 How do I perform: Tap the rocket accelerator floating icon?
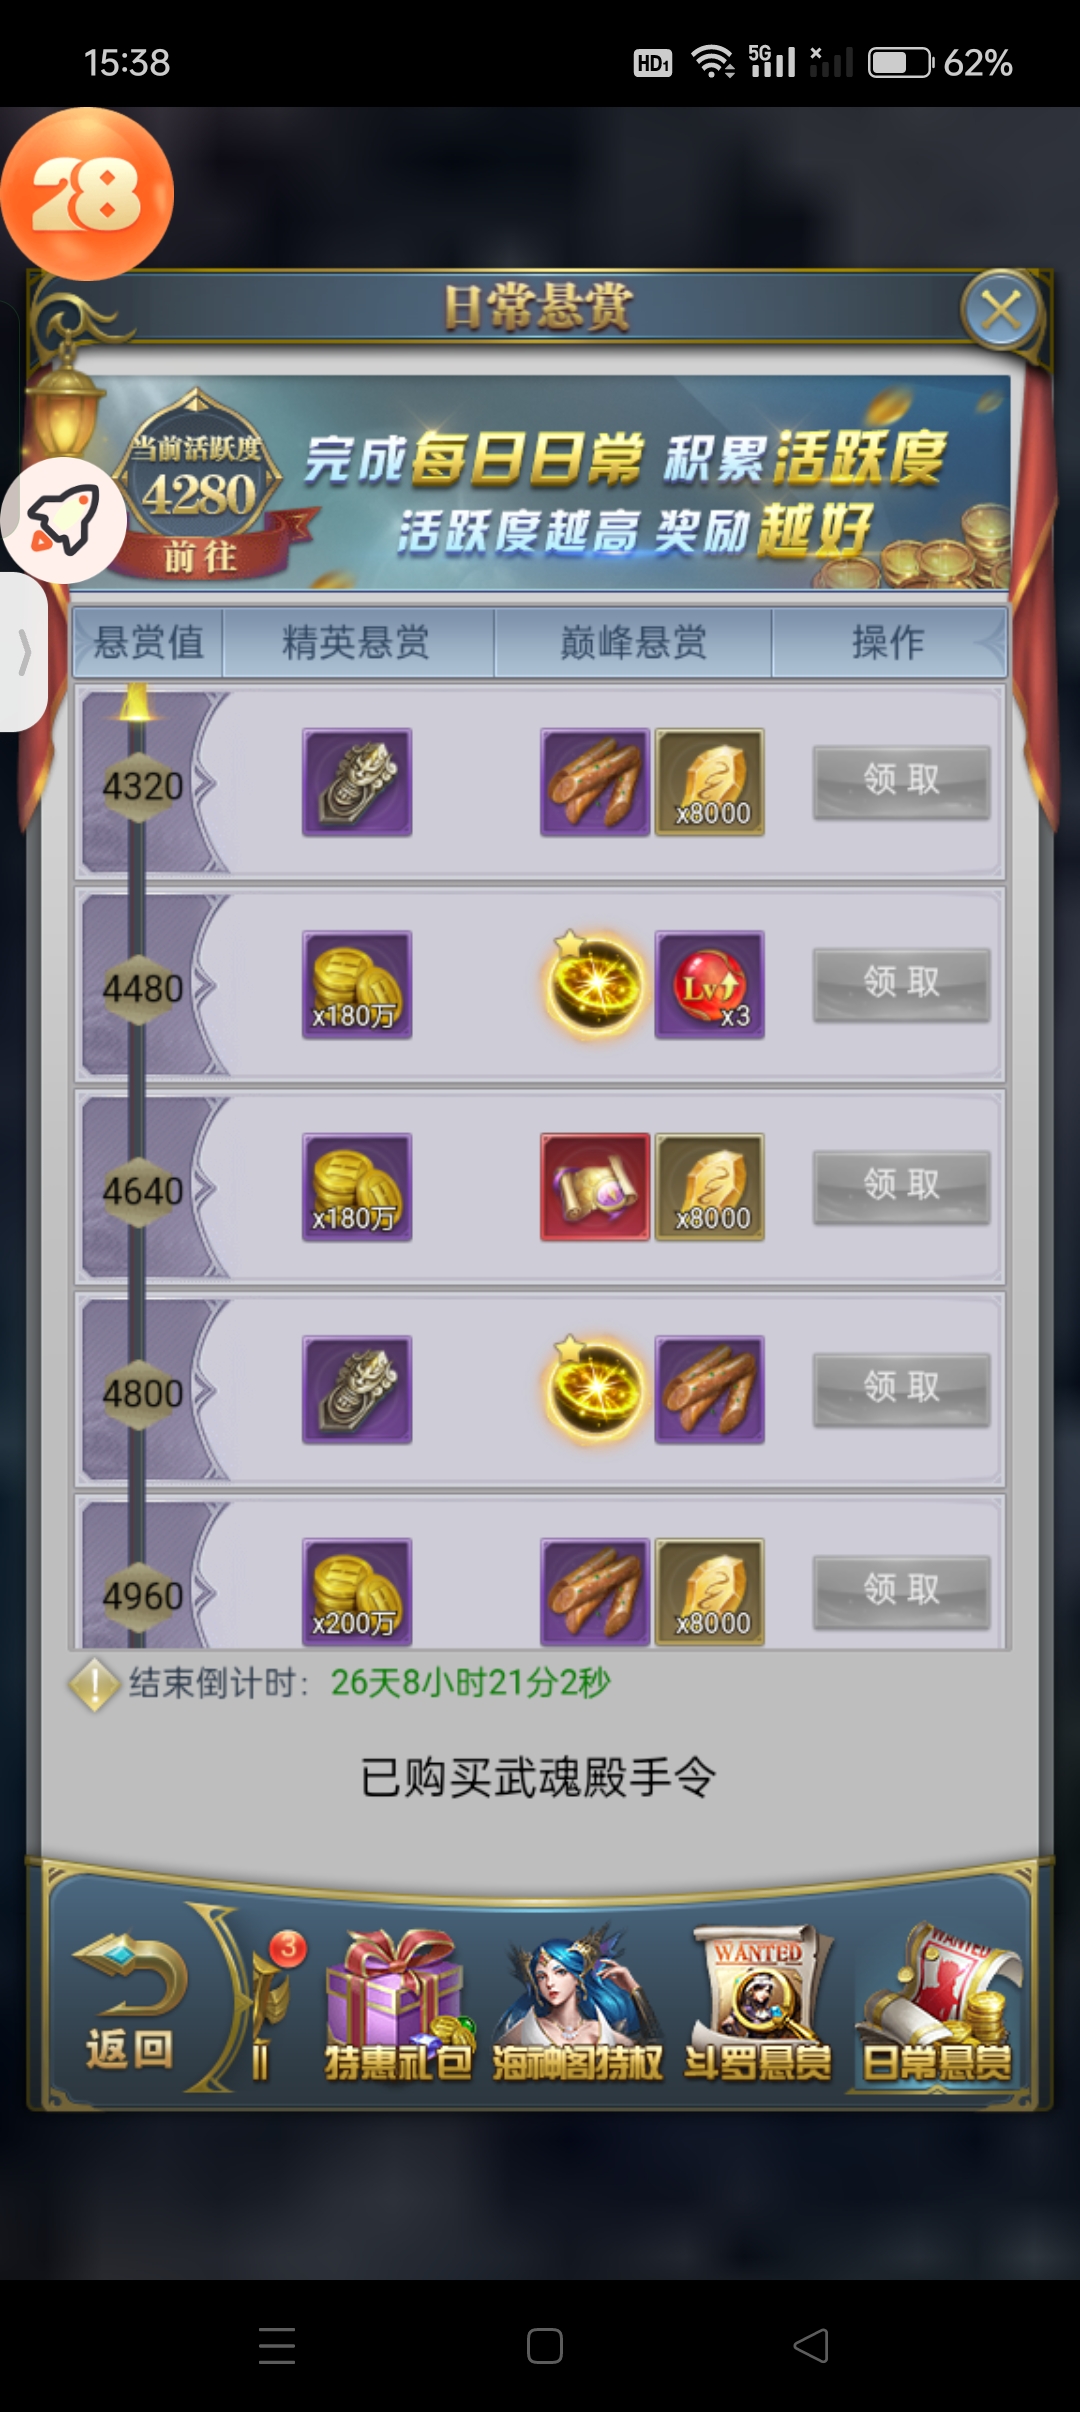point(63,520)
